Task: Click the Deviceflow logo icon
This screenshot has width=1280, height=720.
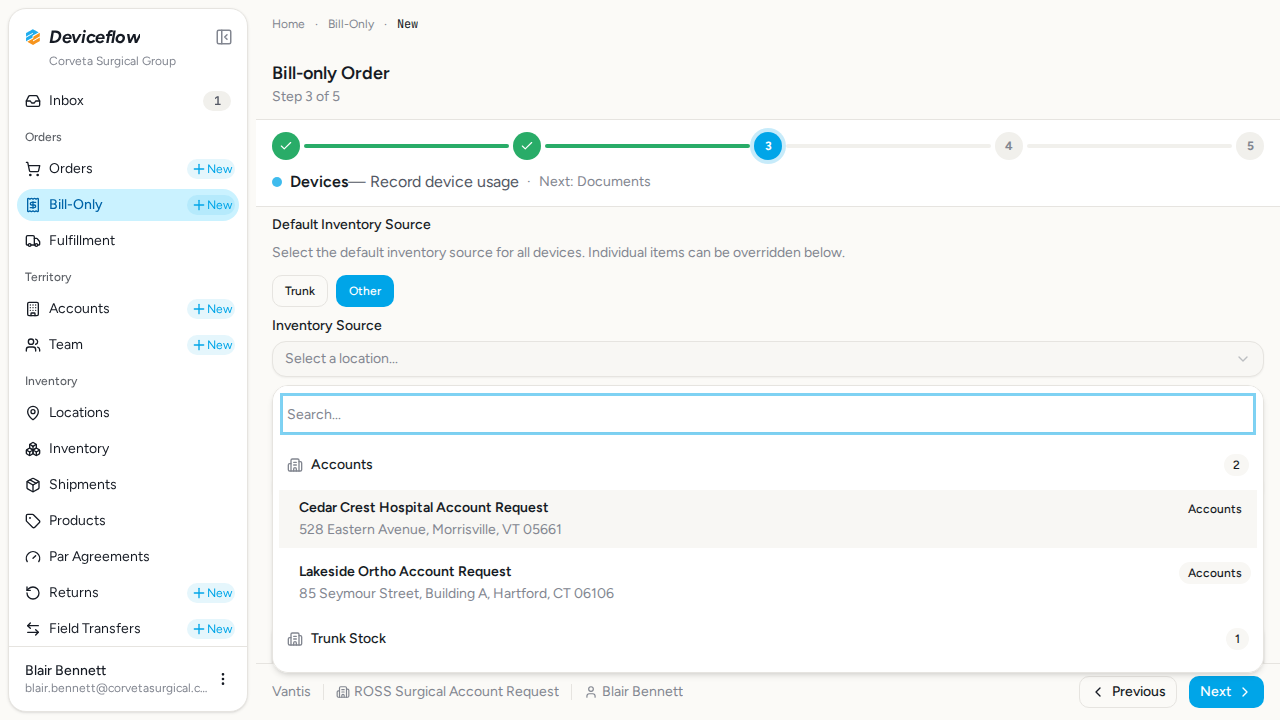Action: [x=33, y=37]
